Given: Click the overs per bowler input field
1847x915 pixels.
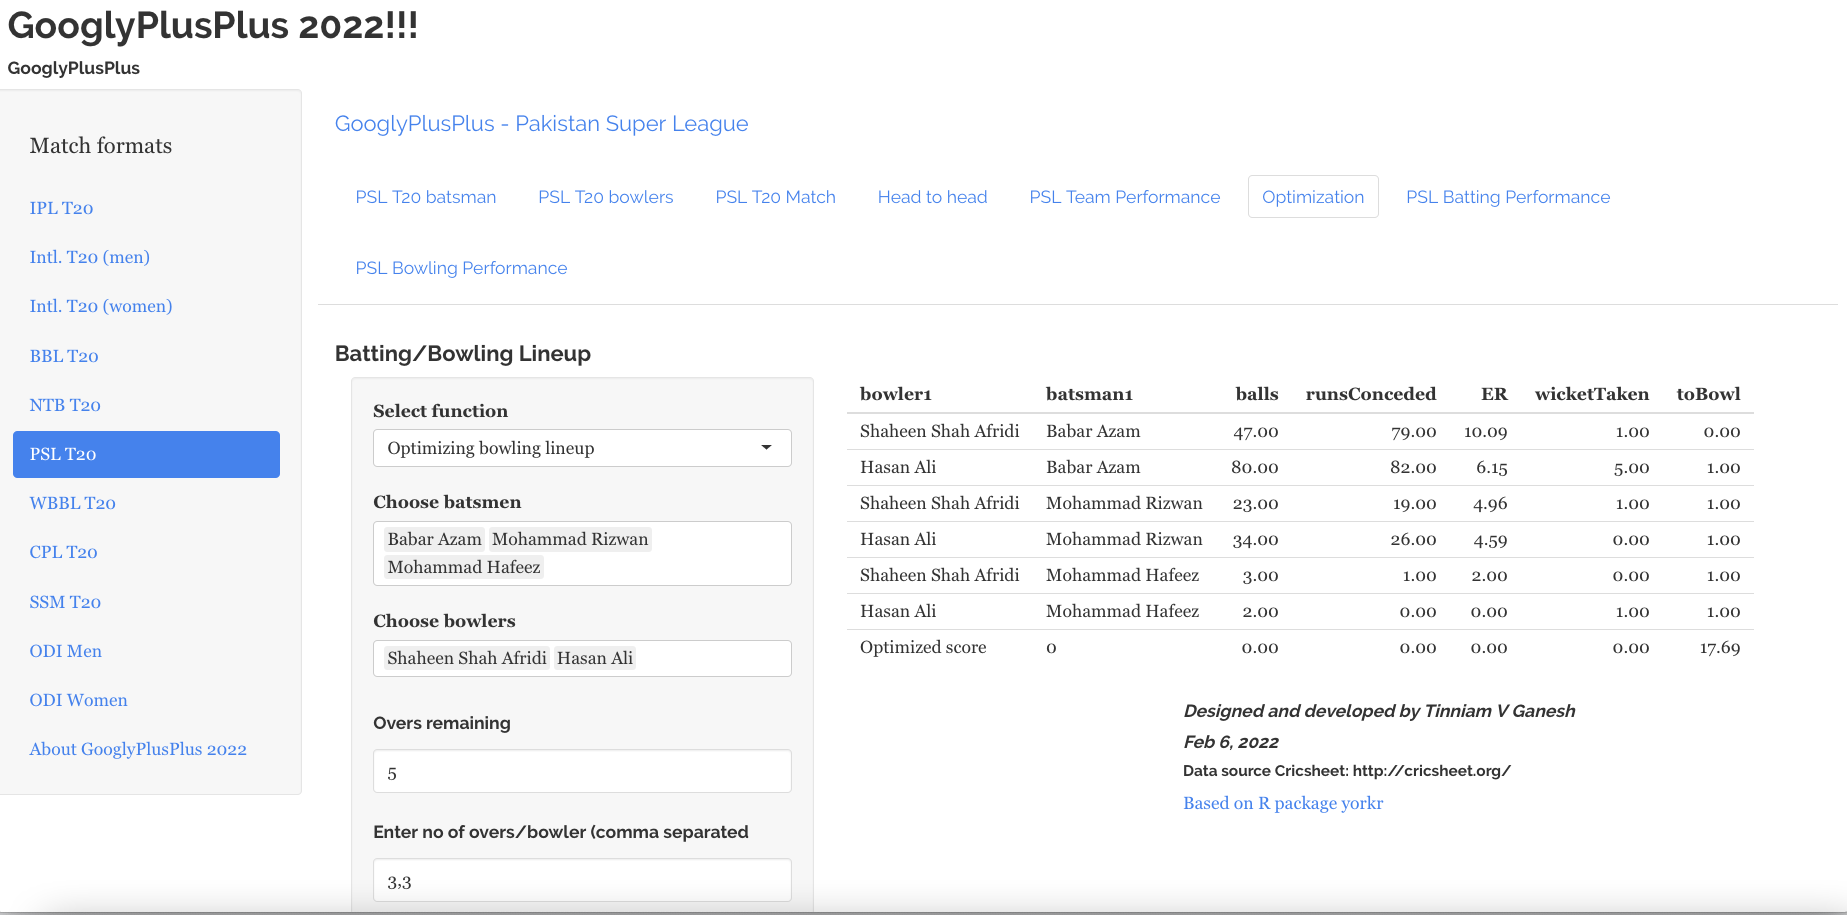Looking at the screenshot, I should (582, 881).
